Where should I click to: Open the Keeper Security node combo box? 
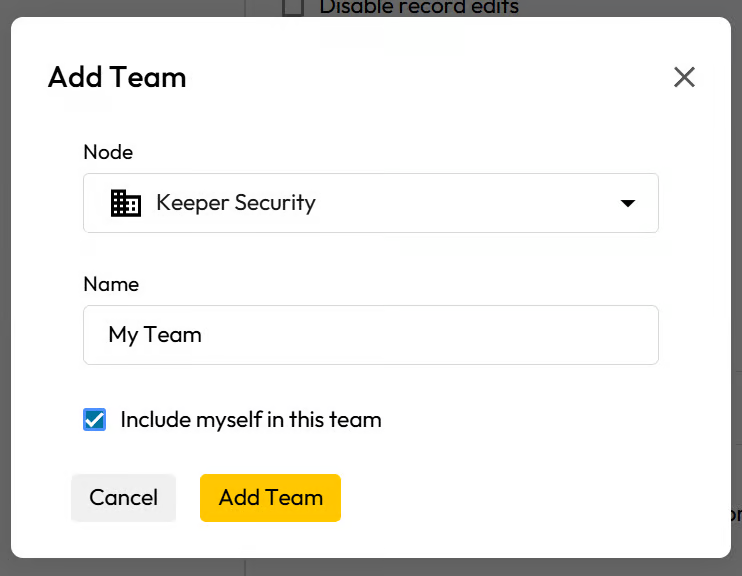click(x=370, y=203)
